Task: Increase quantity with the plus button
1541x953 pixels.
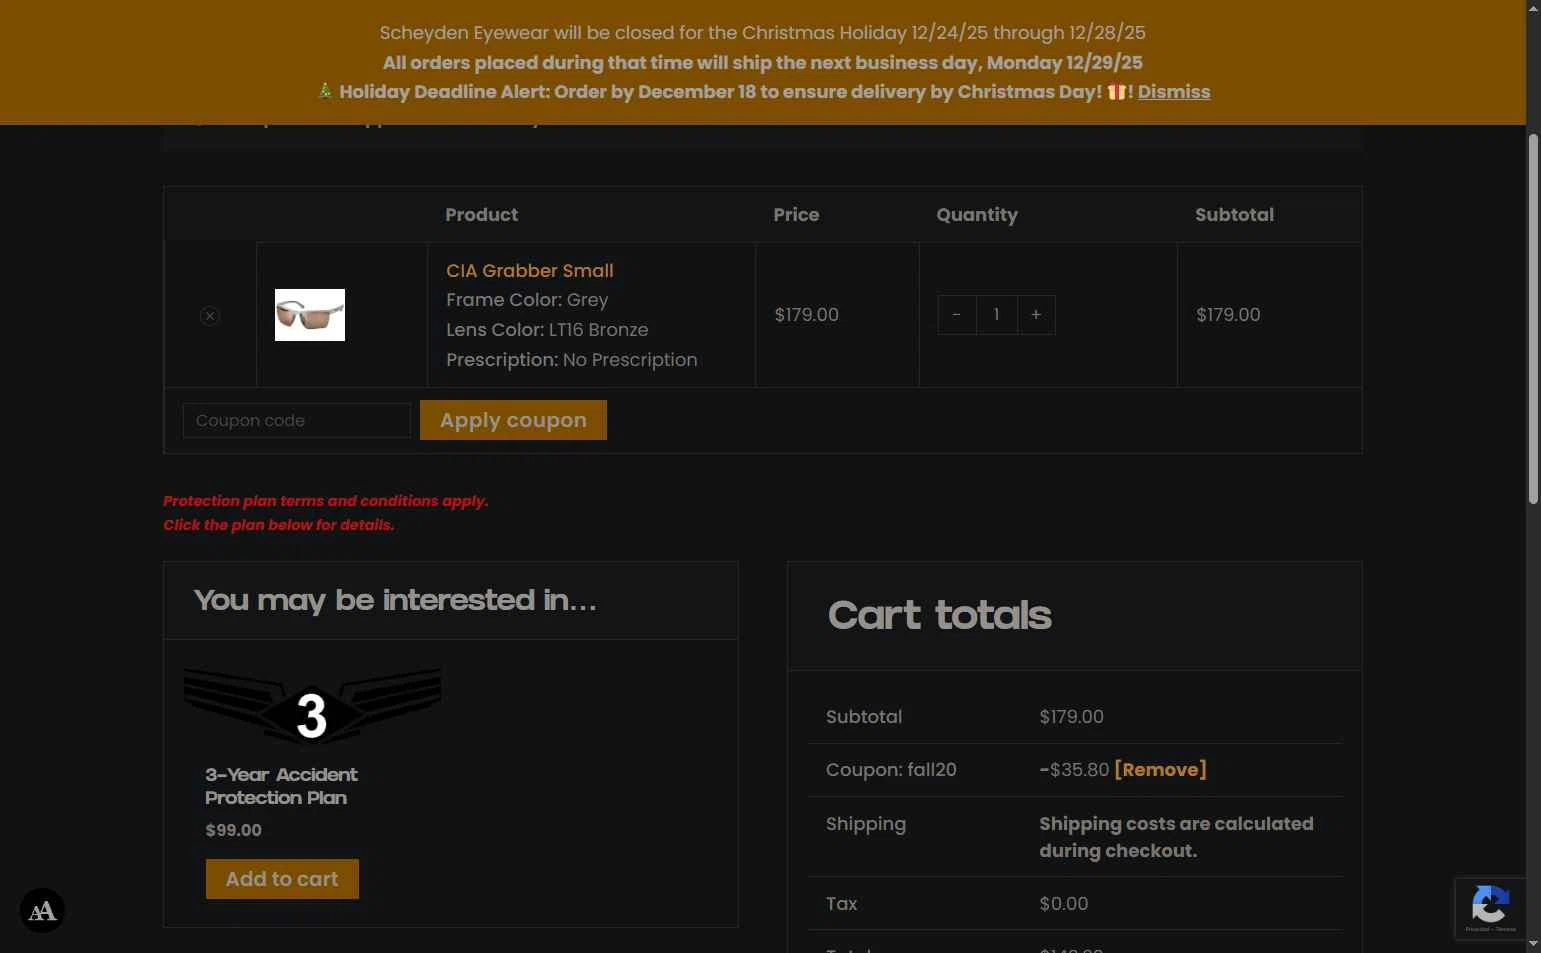Action: click(1036, 315)
